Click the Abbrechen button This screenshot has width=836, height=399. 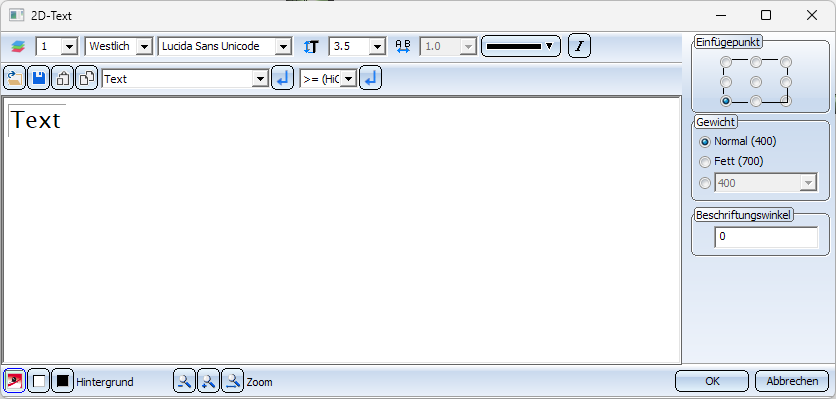coord(792,381)
